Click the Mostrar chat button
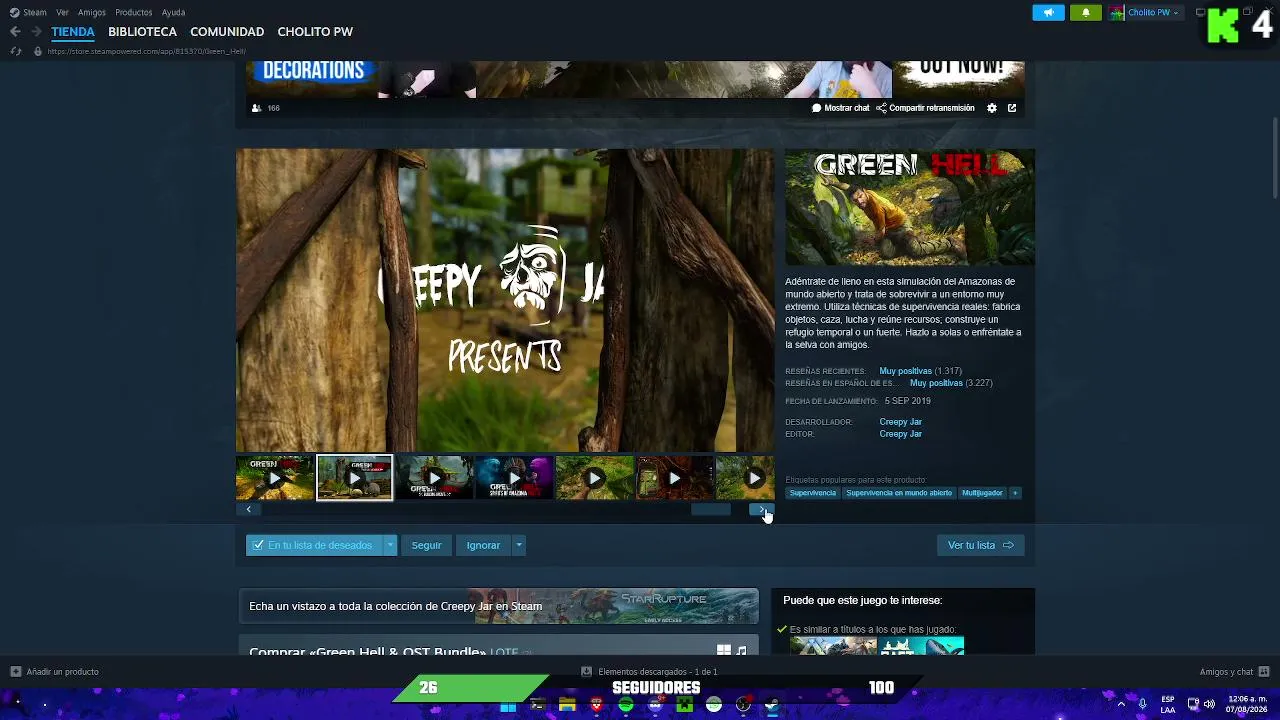This screenshot has width=1280, height=720. tap(841, 108)
